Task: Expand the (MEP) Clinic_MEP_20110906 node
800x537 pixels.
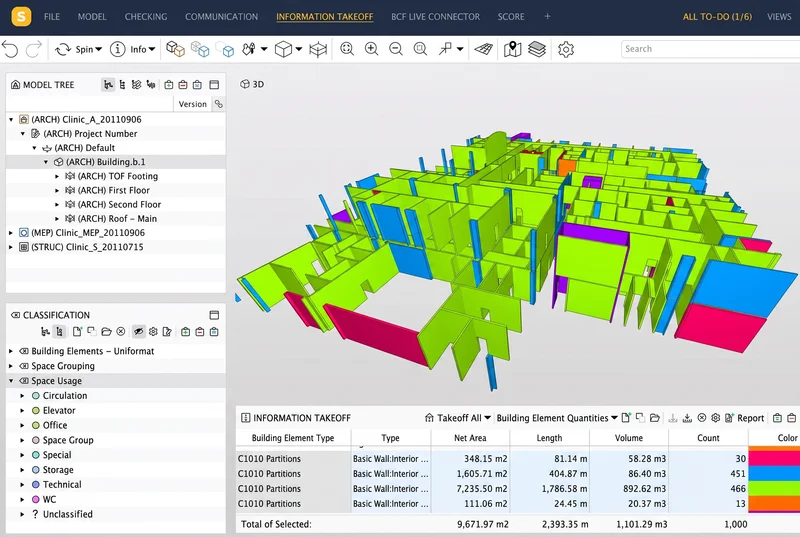Action: tap(11, 233)
